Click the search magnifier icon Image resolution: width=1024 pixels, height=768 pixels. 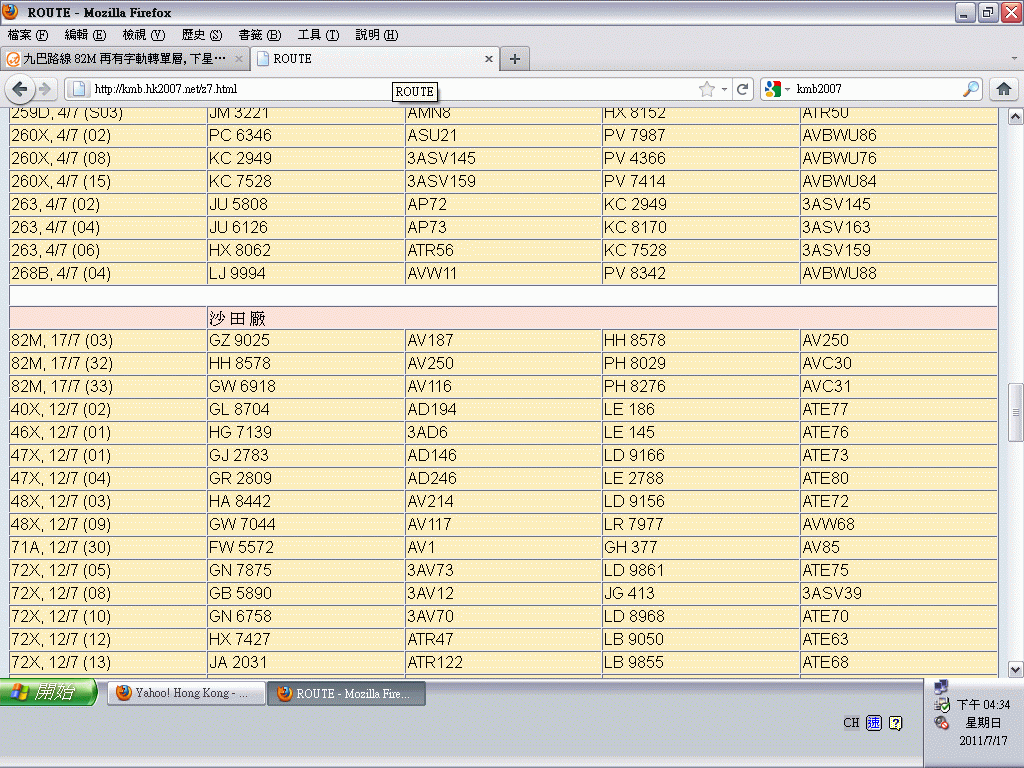click(970, 89)
